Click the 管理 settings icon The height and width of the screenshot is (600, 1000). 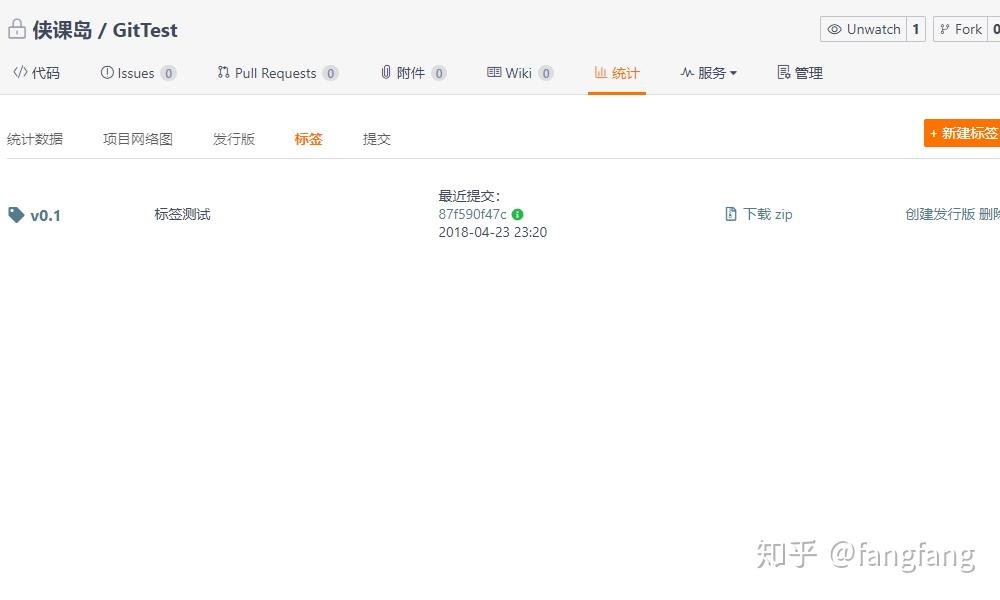(781, 72)
